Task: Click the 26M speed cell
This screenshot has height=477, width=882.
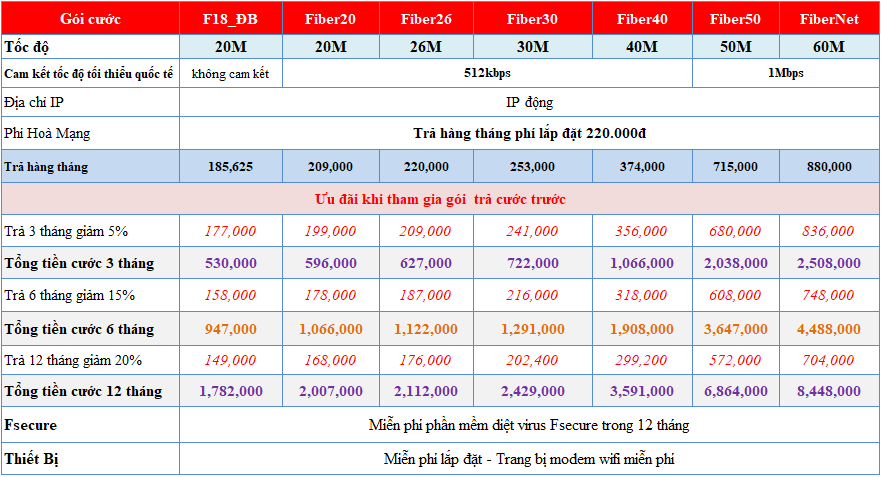Action: tap(426, 47)
